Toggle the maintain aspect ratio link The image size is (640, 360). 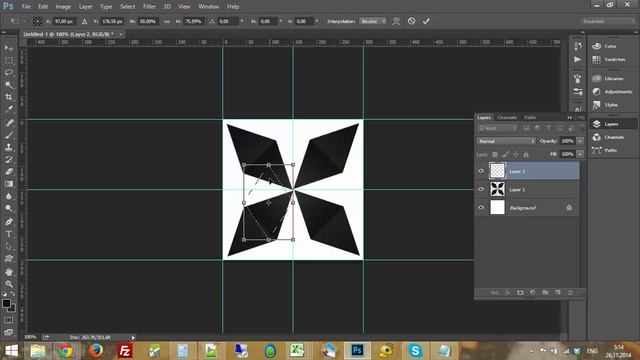pos(167,21)
